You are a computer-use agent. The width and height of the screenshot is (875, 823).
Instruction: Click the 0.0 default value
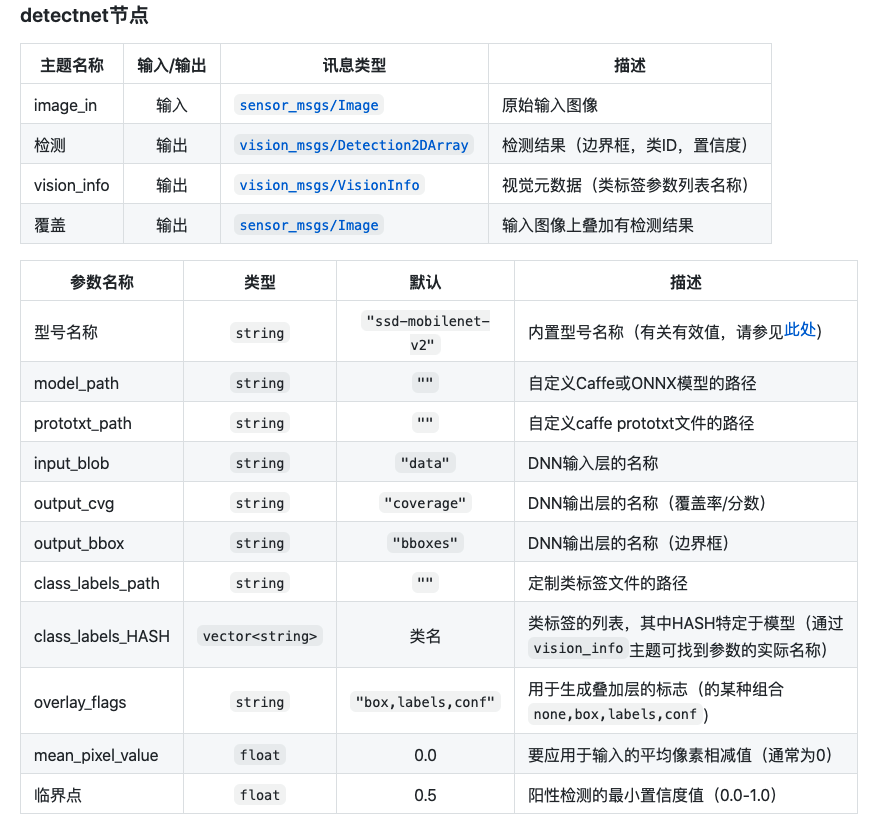pos(425,755)
